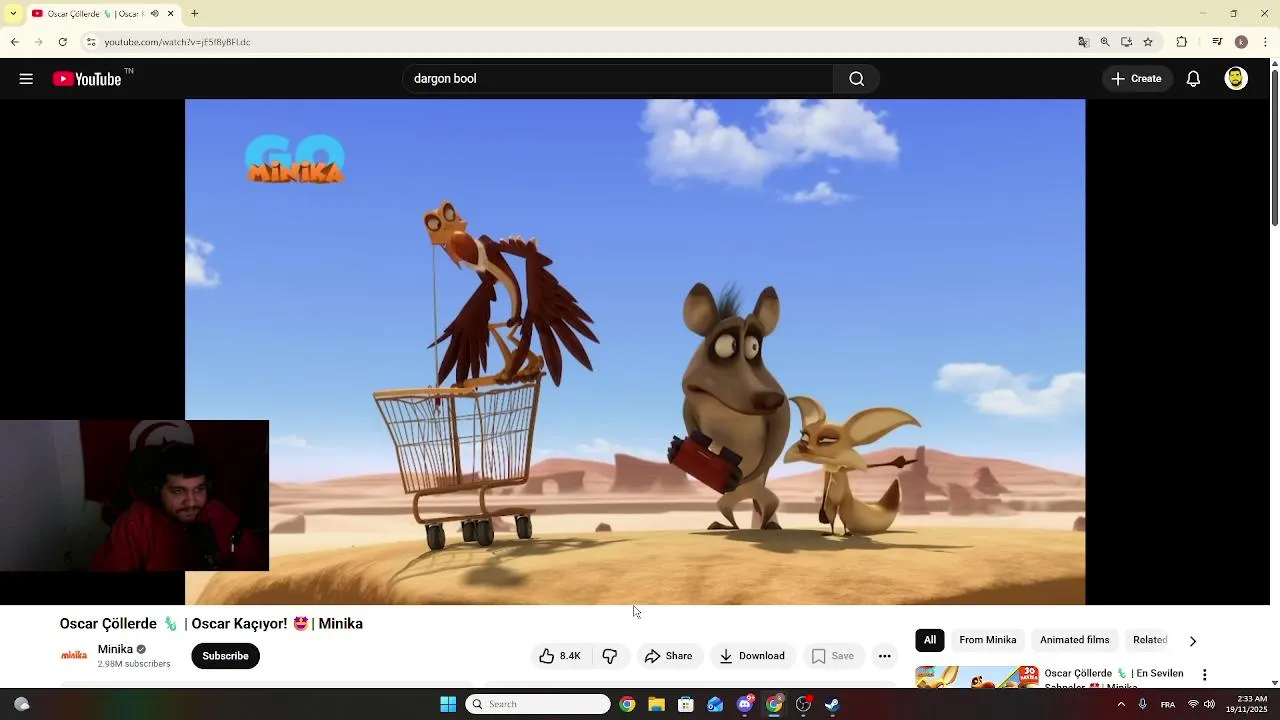Open Chrome profile avatar

1241,42
